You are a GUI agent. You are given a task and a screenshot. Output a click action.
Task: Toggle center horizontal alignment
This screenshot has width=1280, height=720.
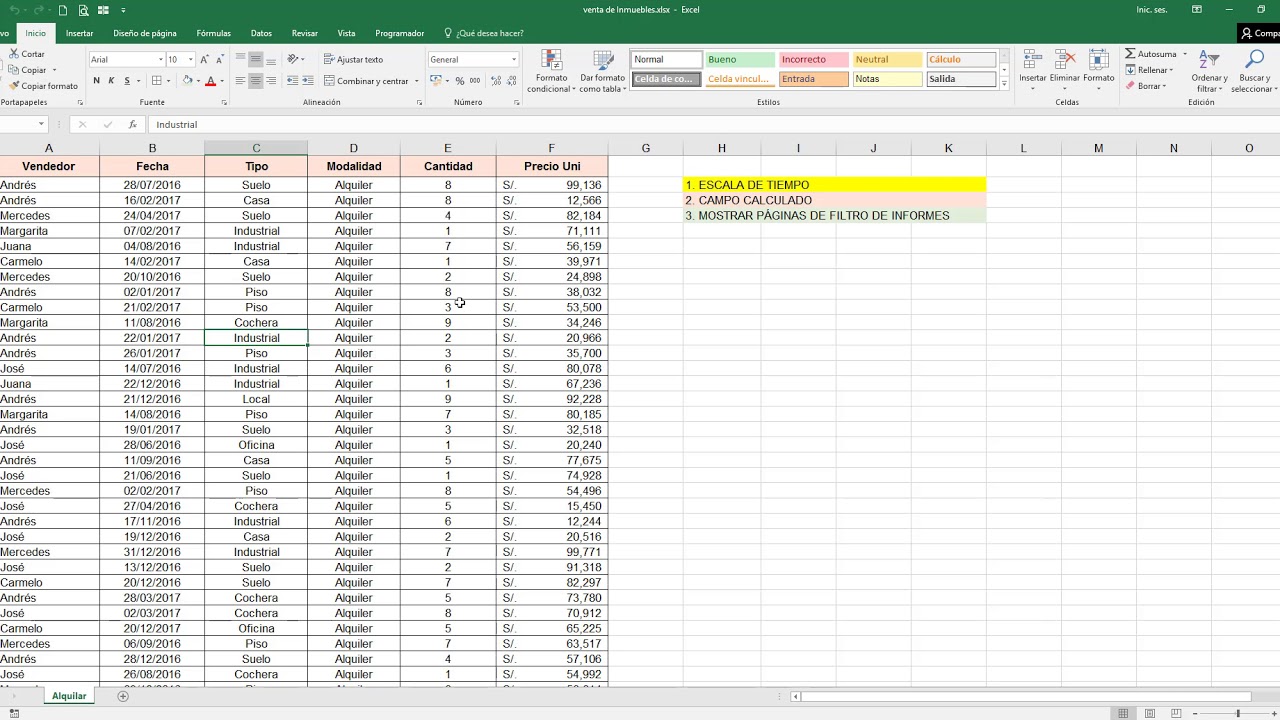tap(256, 81)
